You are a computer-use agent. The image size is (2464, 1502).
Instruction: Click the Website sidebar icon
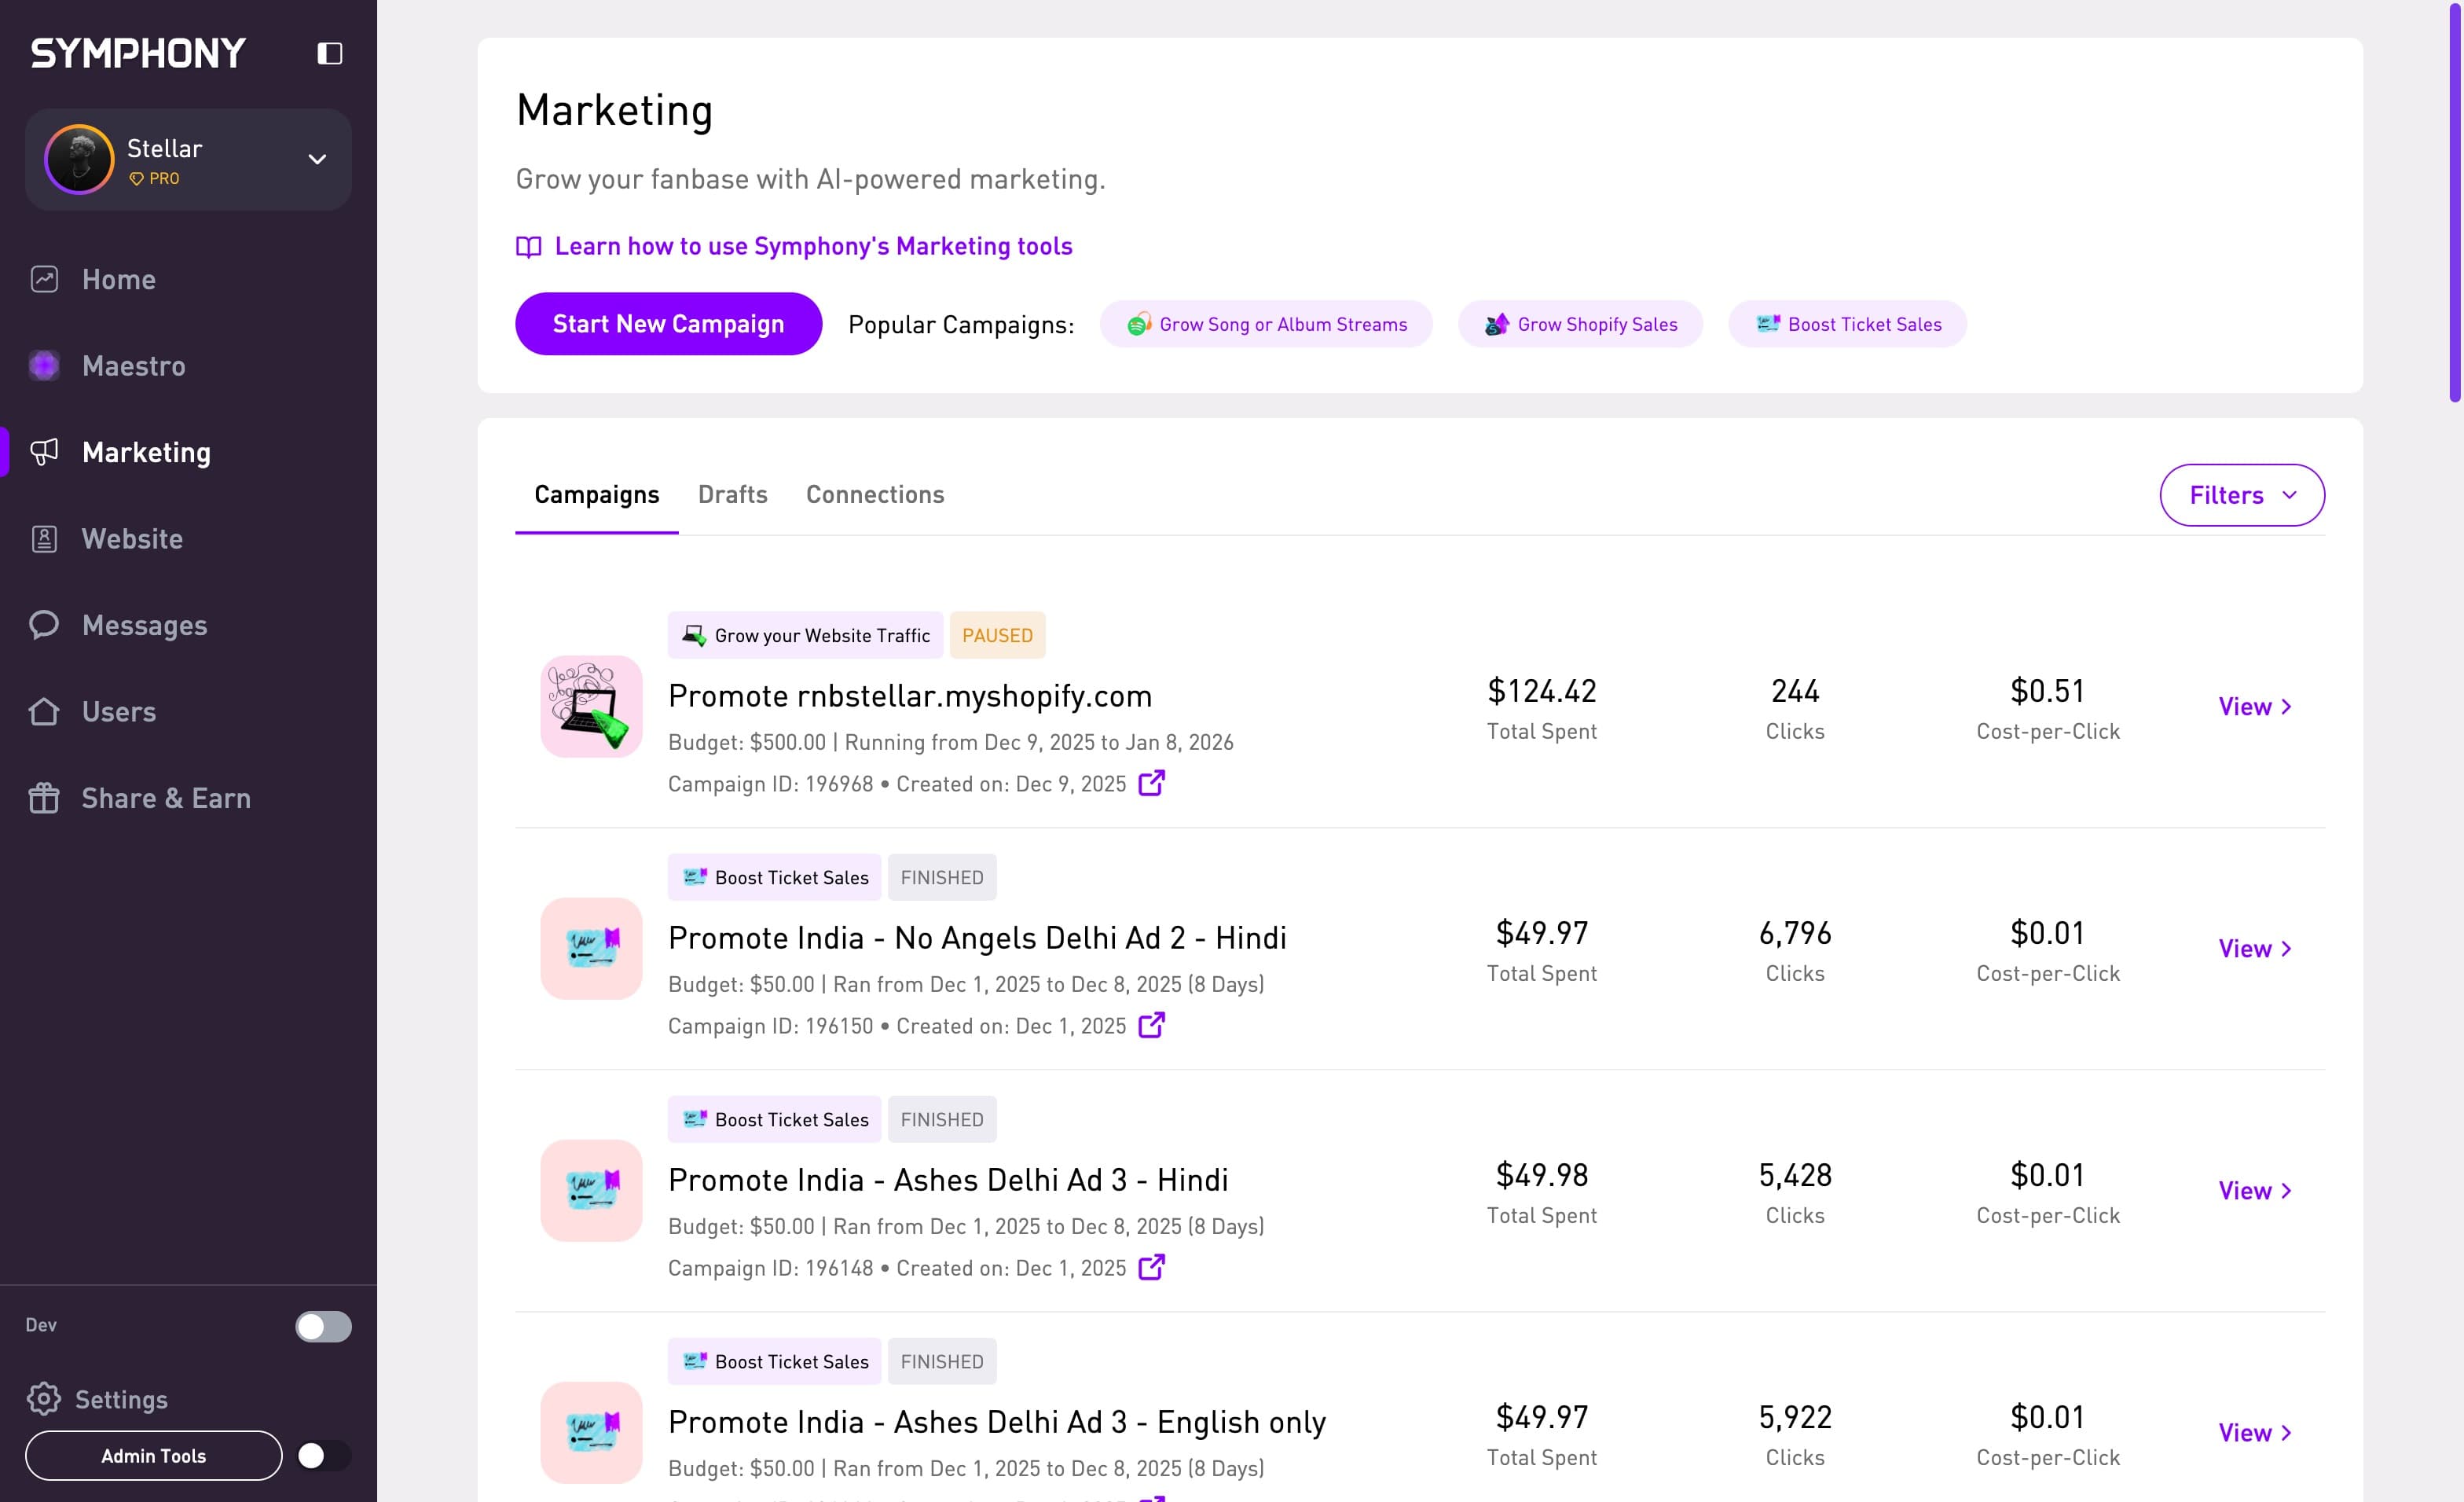point(44,539)
